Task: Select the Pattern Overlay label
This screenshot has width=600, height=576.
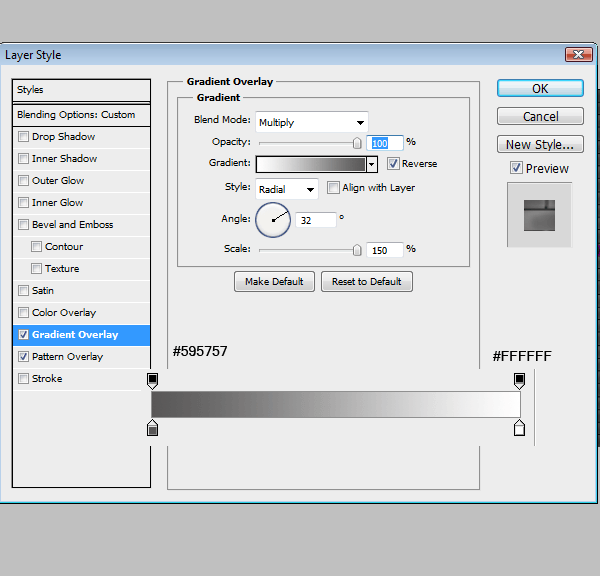Action: pyautogui.click(x=68, y=357)
